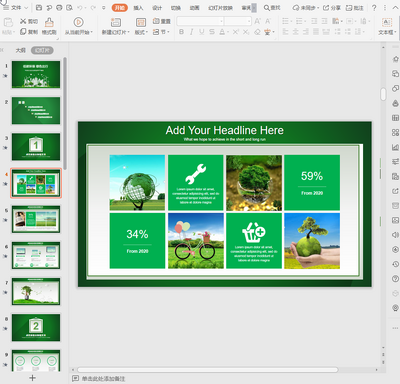Click the Decrease Indent icon
Screen dimensions: 400x384
click(x=314, y=21)
